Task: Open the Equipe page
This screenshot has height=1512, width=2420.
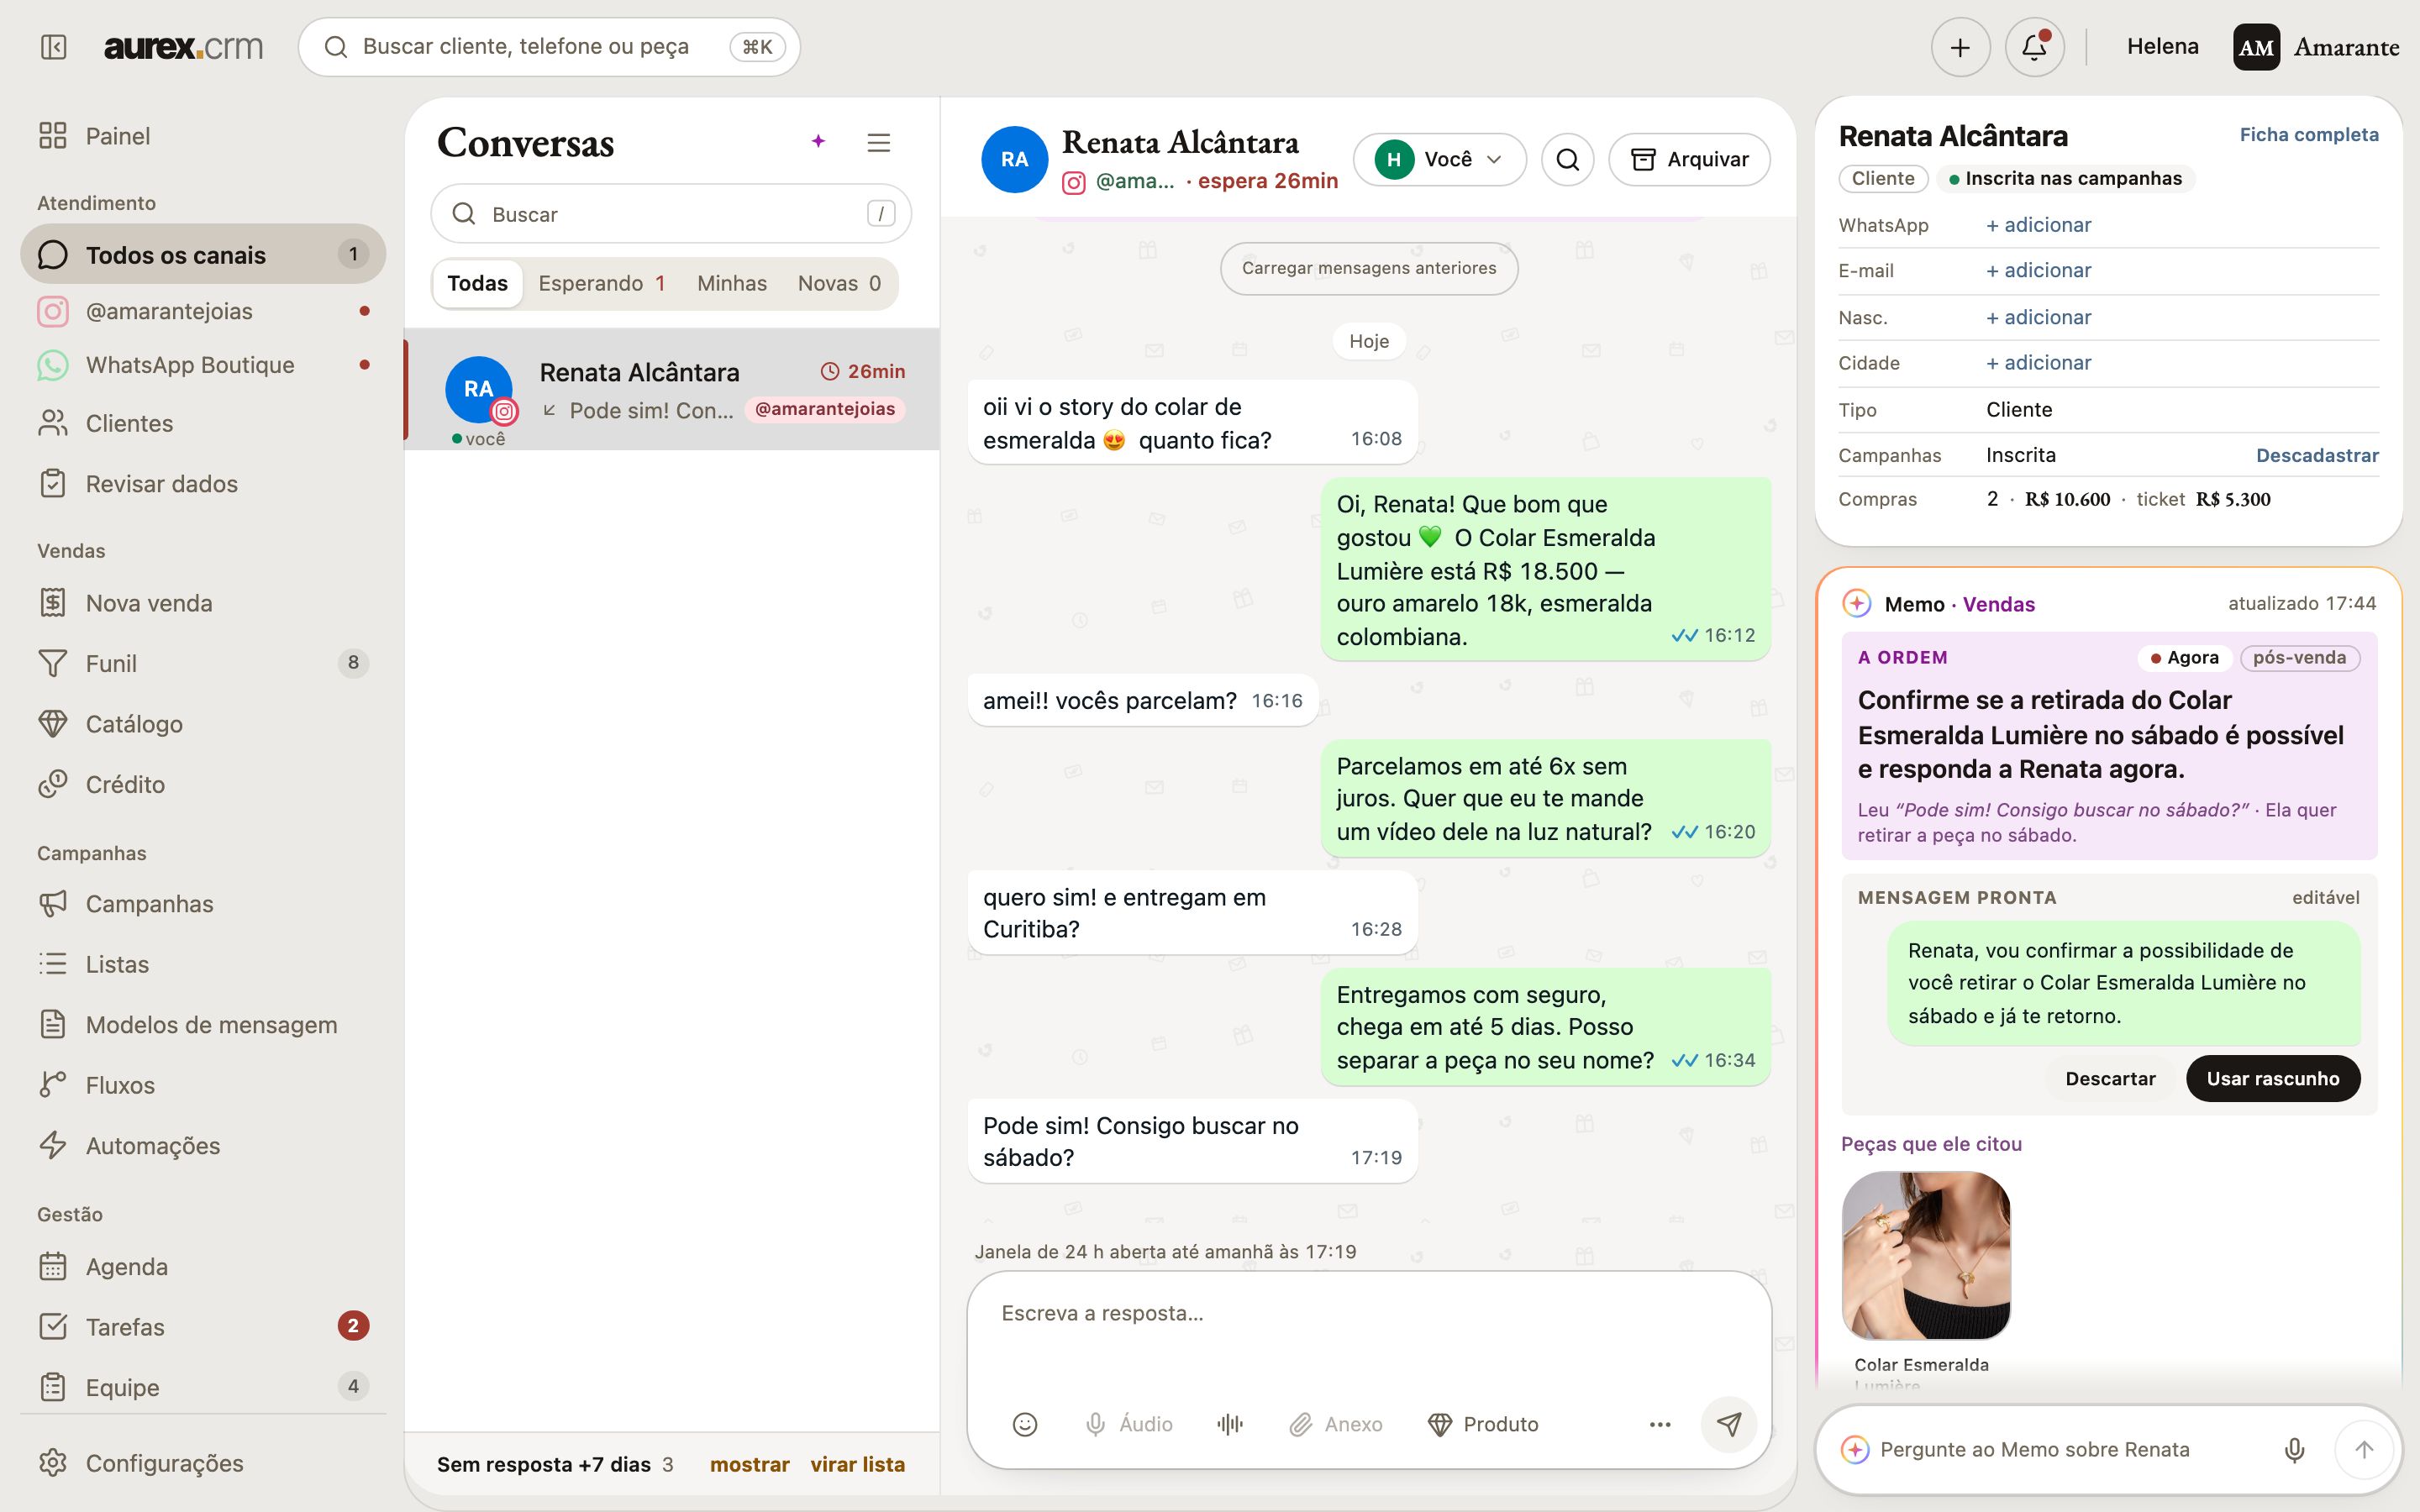Action: pyautogui.click(x=203, y=1387)
